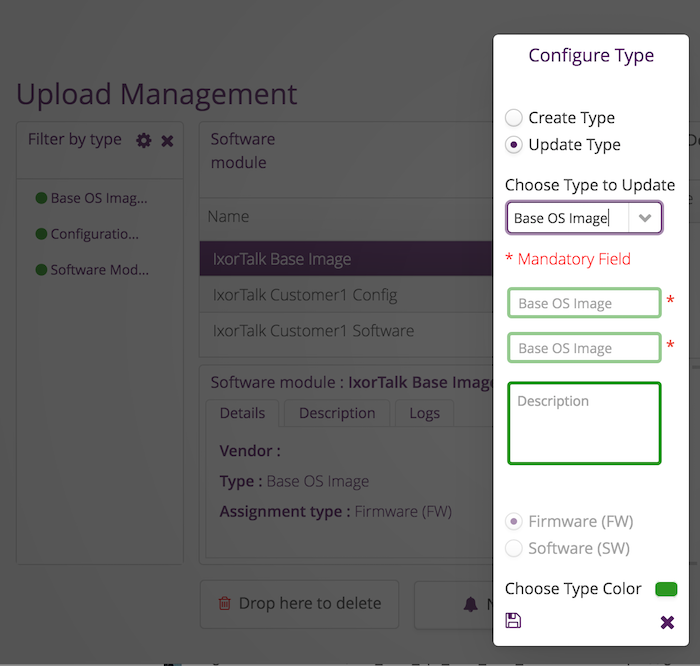The image size is (700, 666).
Task: Click the trash icon in delete area
Action: tap(224, 603)
